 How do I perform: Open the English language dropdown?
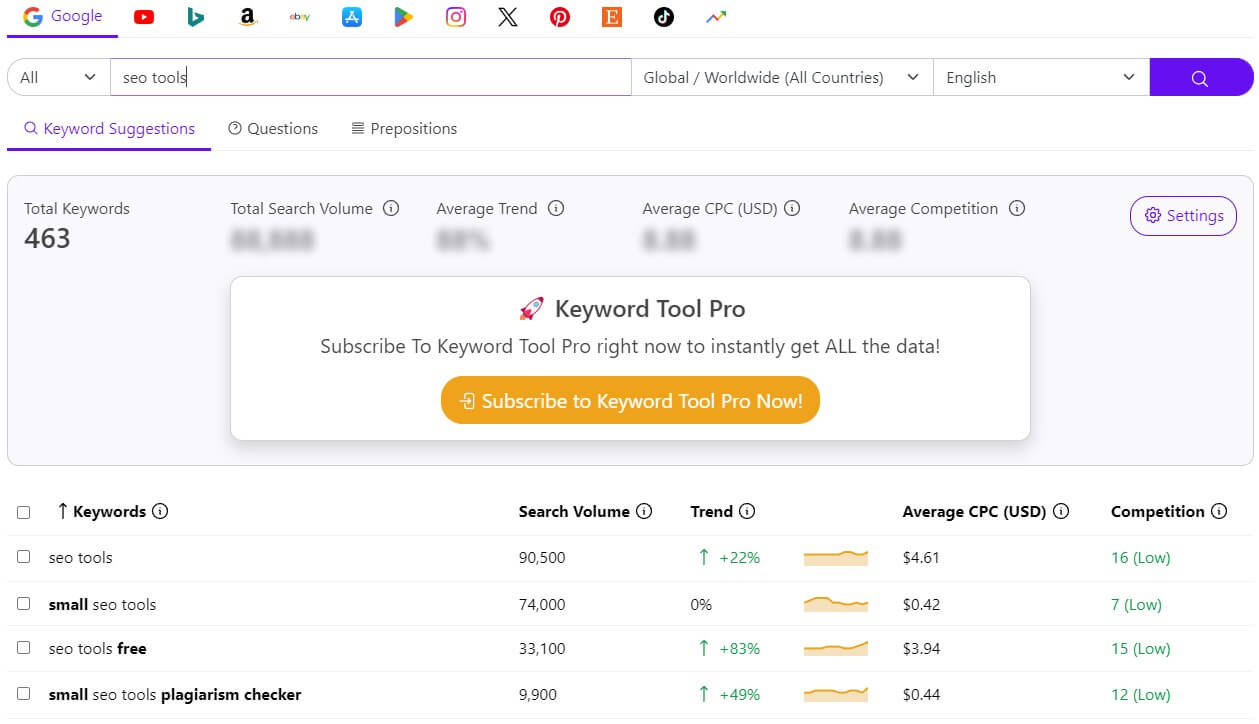(x=1040, y=77)
